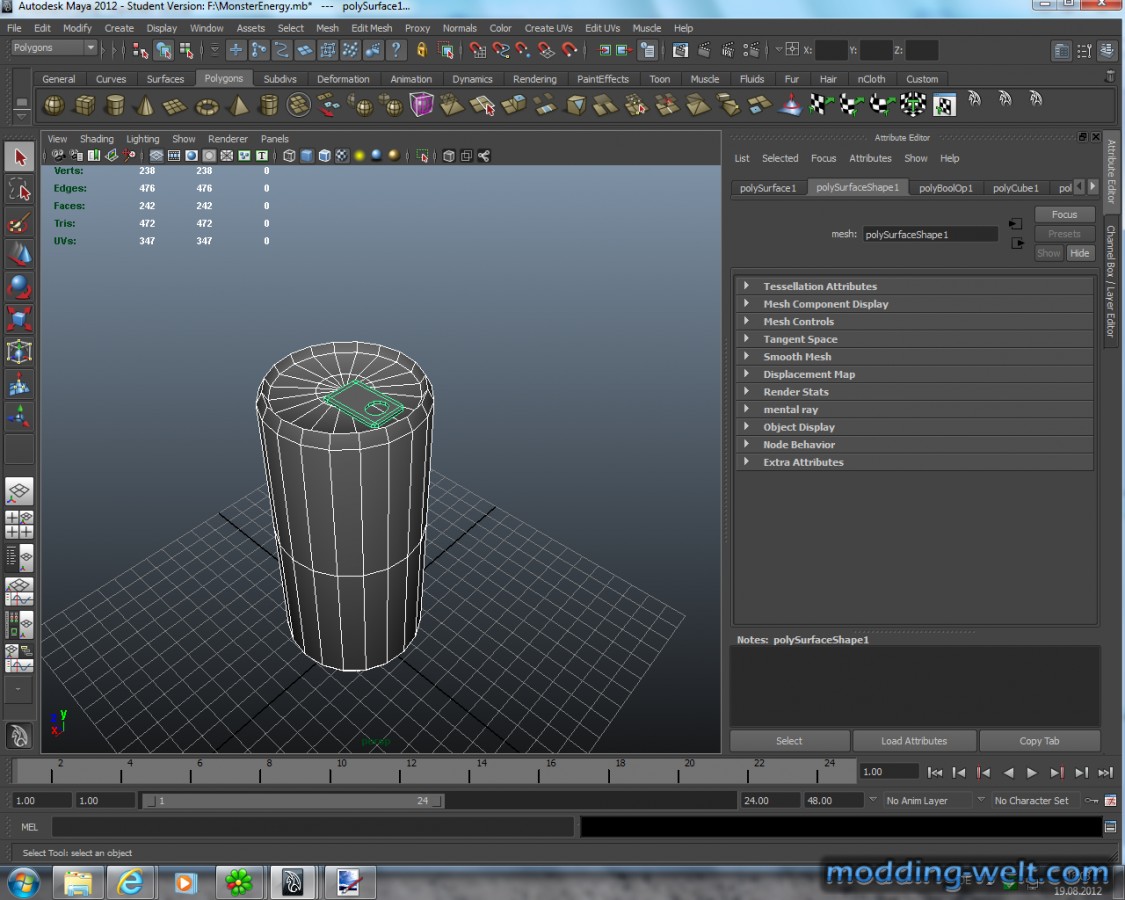Viewport: 1125px width, 900px height.
Task: Activate the Rotate tool in toolbox
Action: (19, 287)
